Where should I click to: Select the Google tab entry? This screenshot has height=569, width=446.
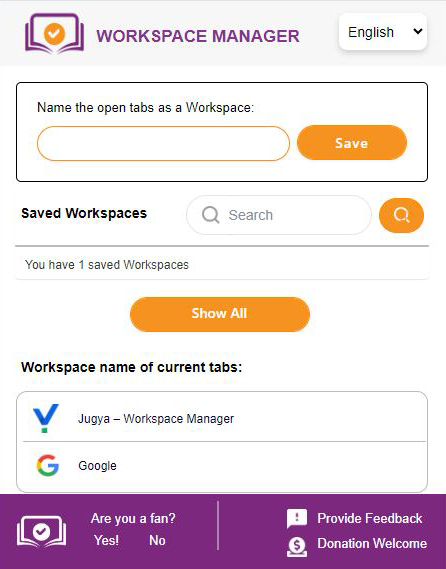pos(222,466)
